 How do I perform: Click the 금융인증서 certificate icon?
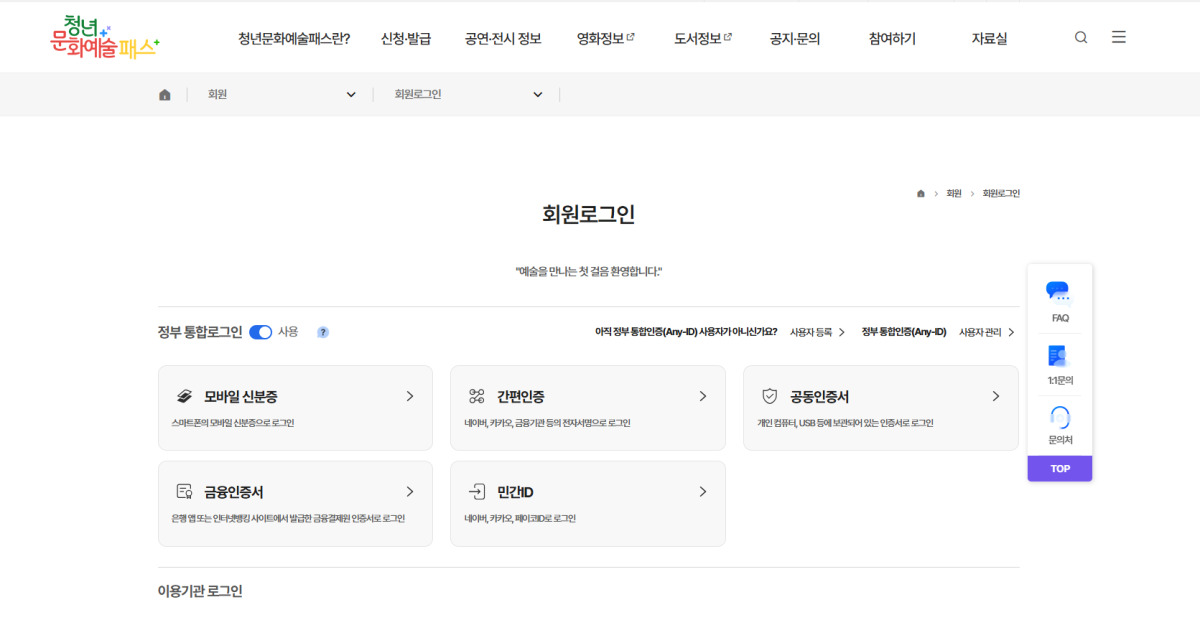[185, 492]
